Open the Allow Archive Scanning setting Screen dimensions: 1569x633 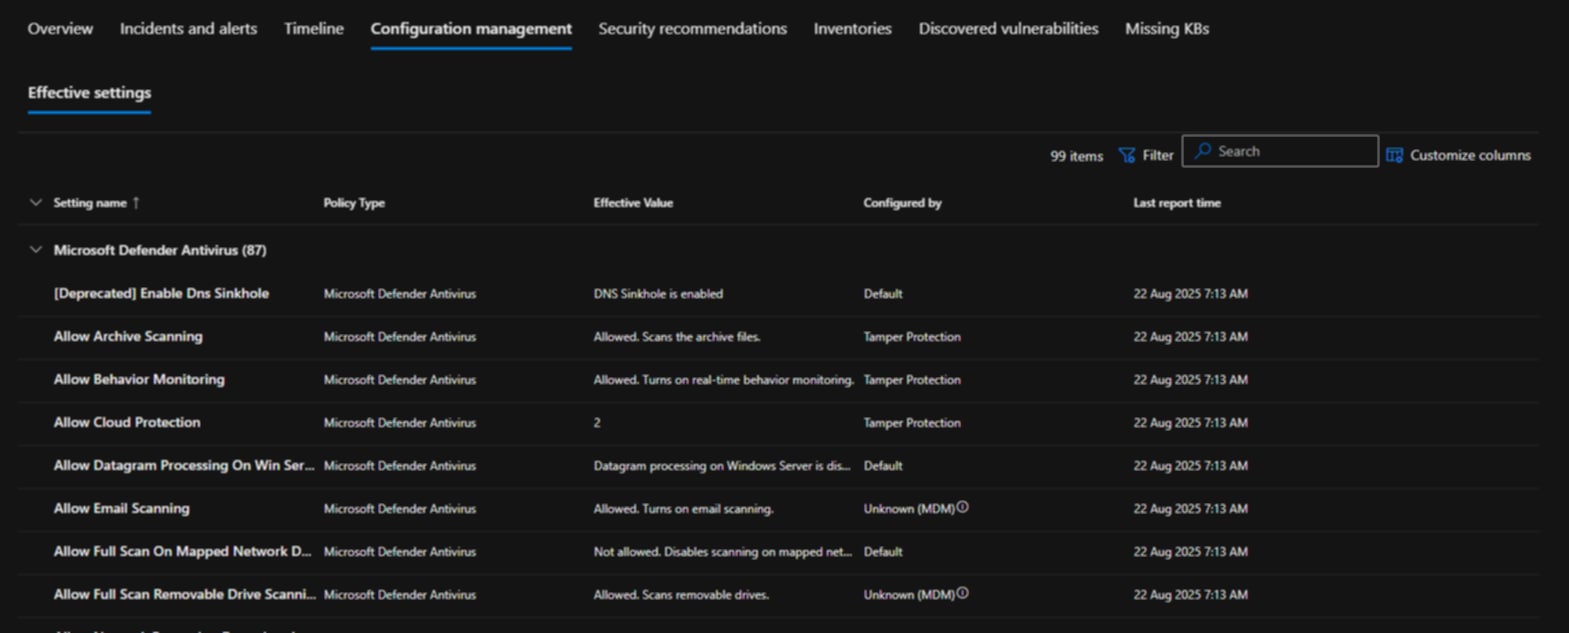(x=128, y=337)
